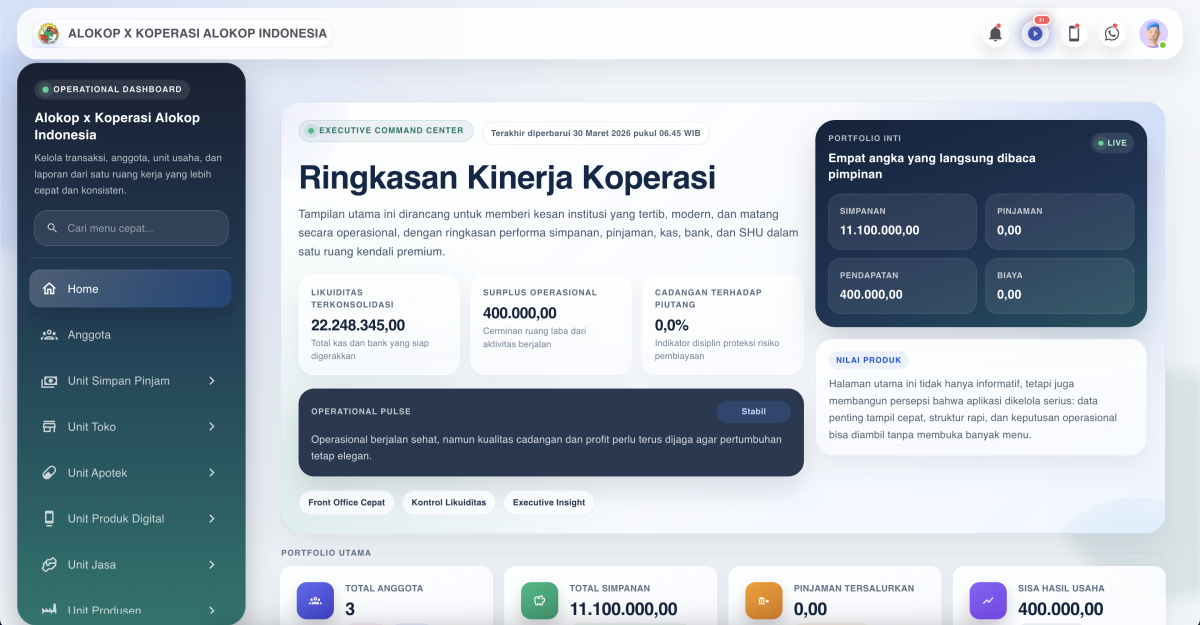Screen dimensions: 1200x625
Task: Open the user profile avatar
Action: (1153, 34)
